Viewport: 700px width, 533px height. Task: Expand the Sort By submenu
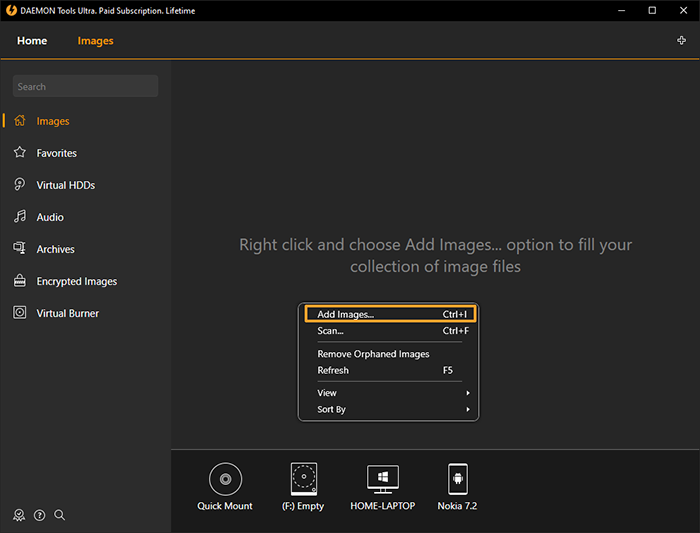tap(391, 409)
